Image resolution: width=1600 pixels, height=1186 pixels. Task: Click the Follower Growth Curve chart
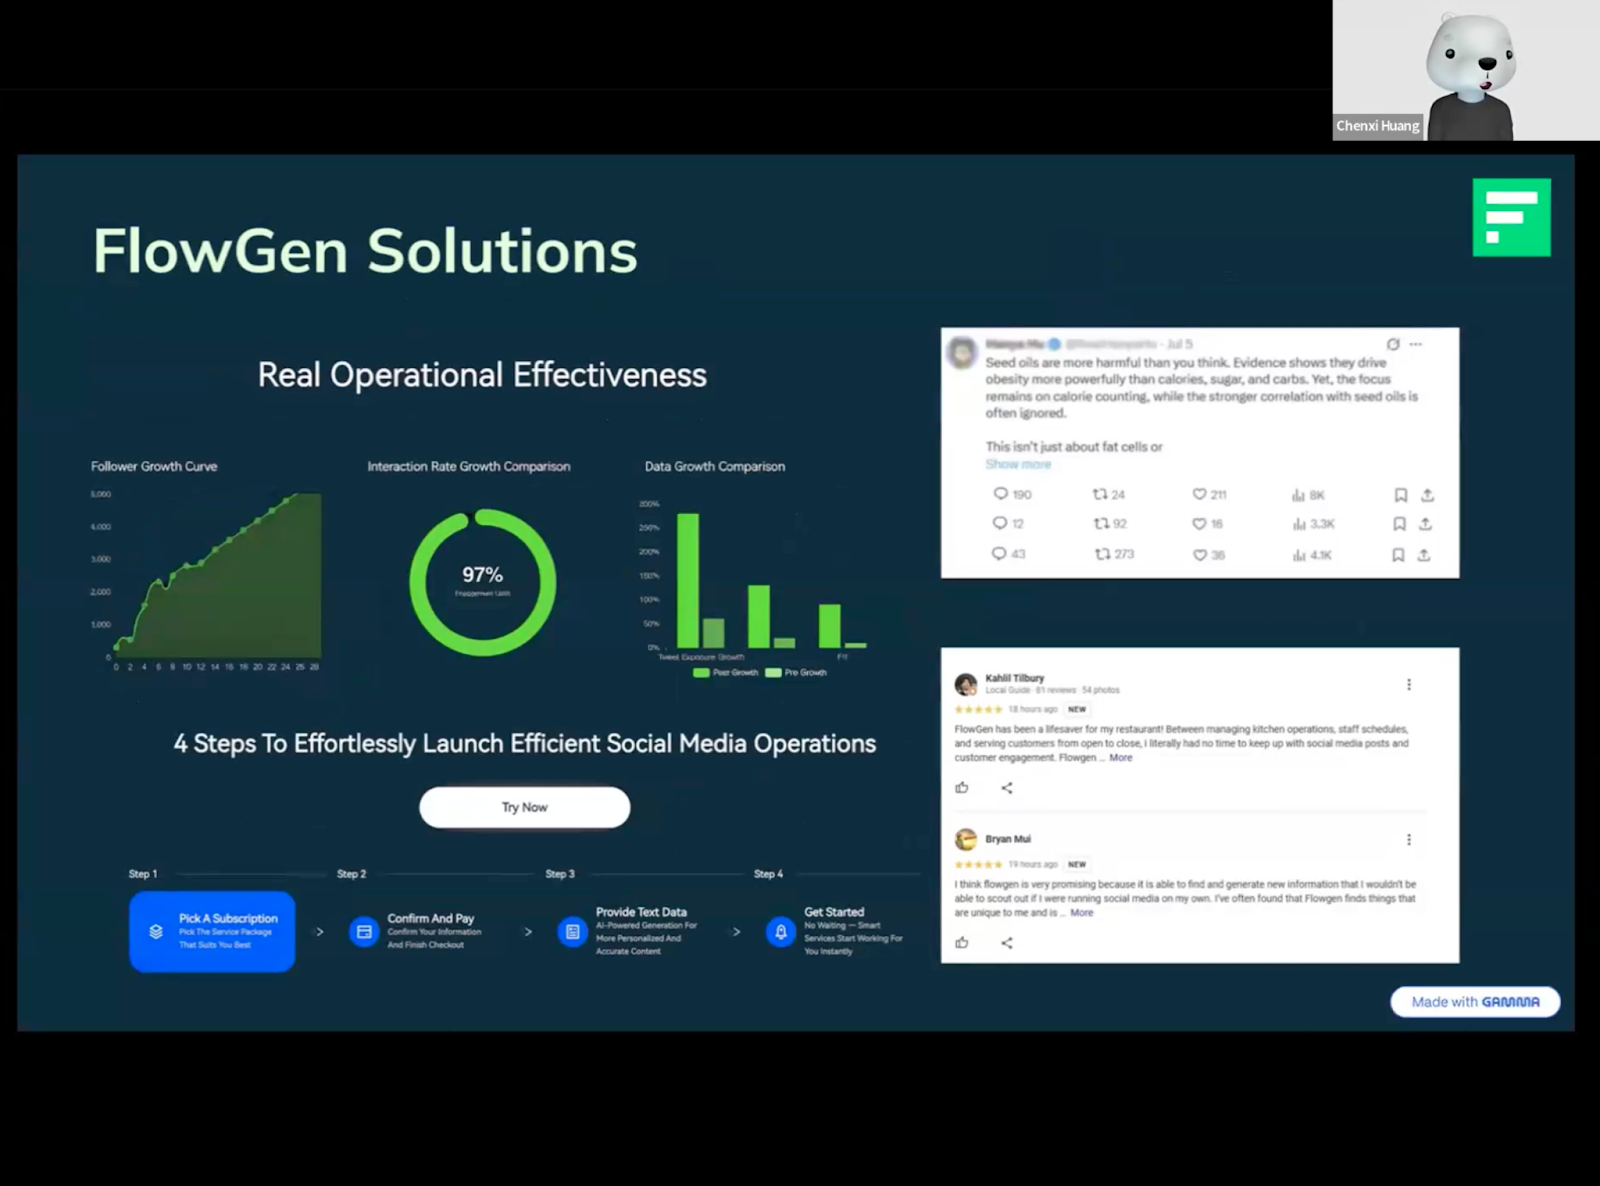click(206, 578)
